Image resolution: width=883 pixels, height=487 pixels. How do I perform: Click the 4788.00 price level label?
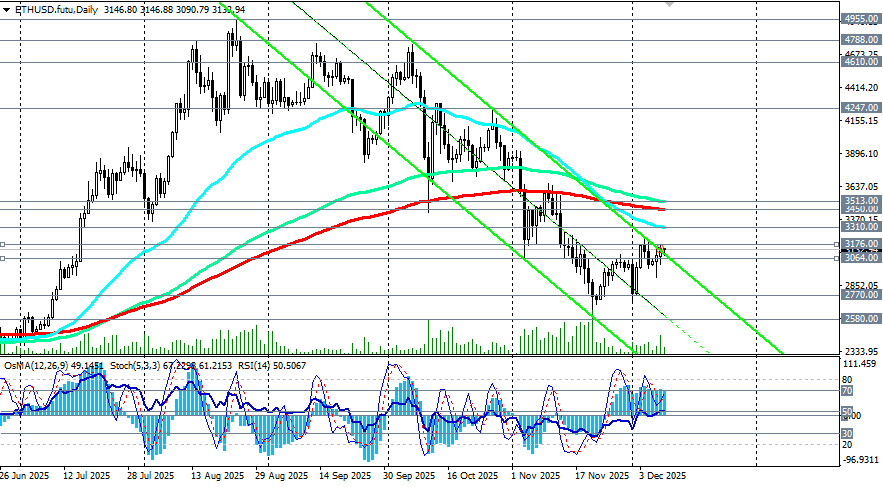click(x=861, y=40)
